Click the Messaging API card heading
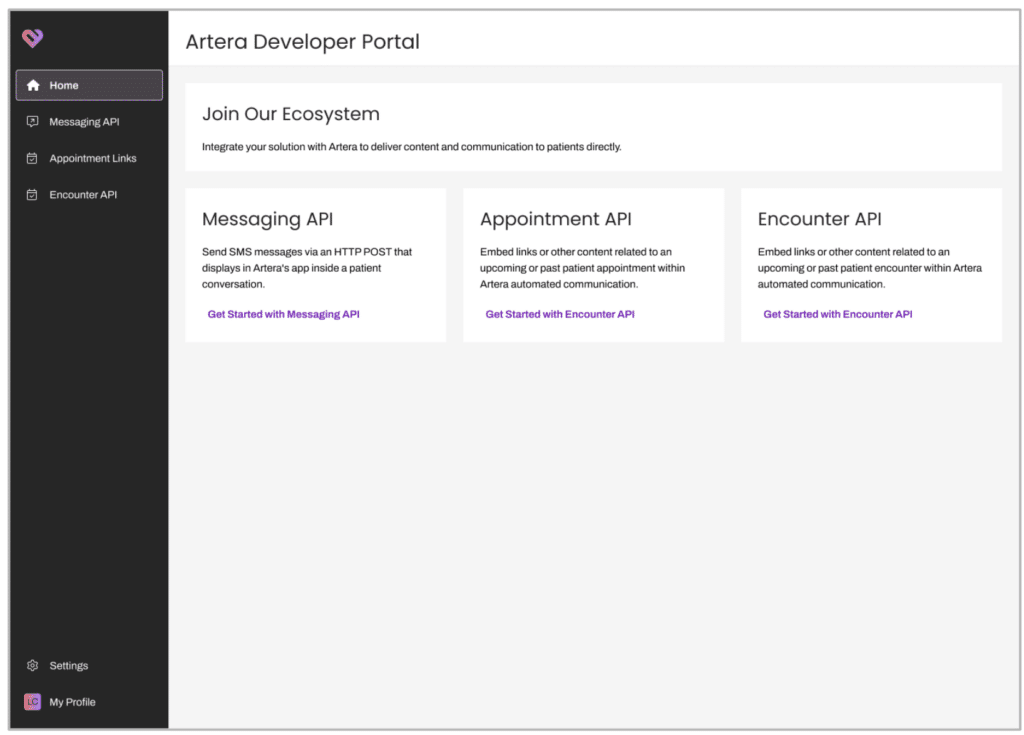 point(267,219)
